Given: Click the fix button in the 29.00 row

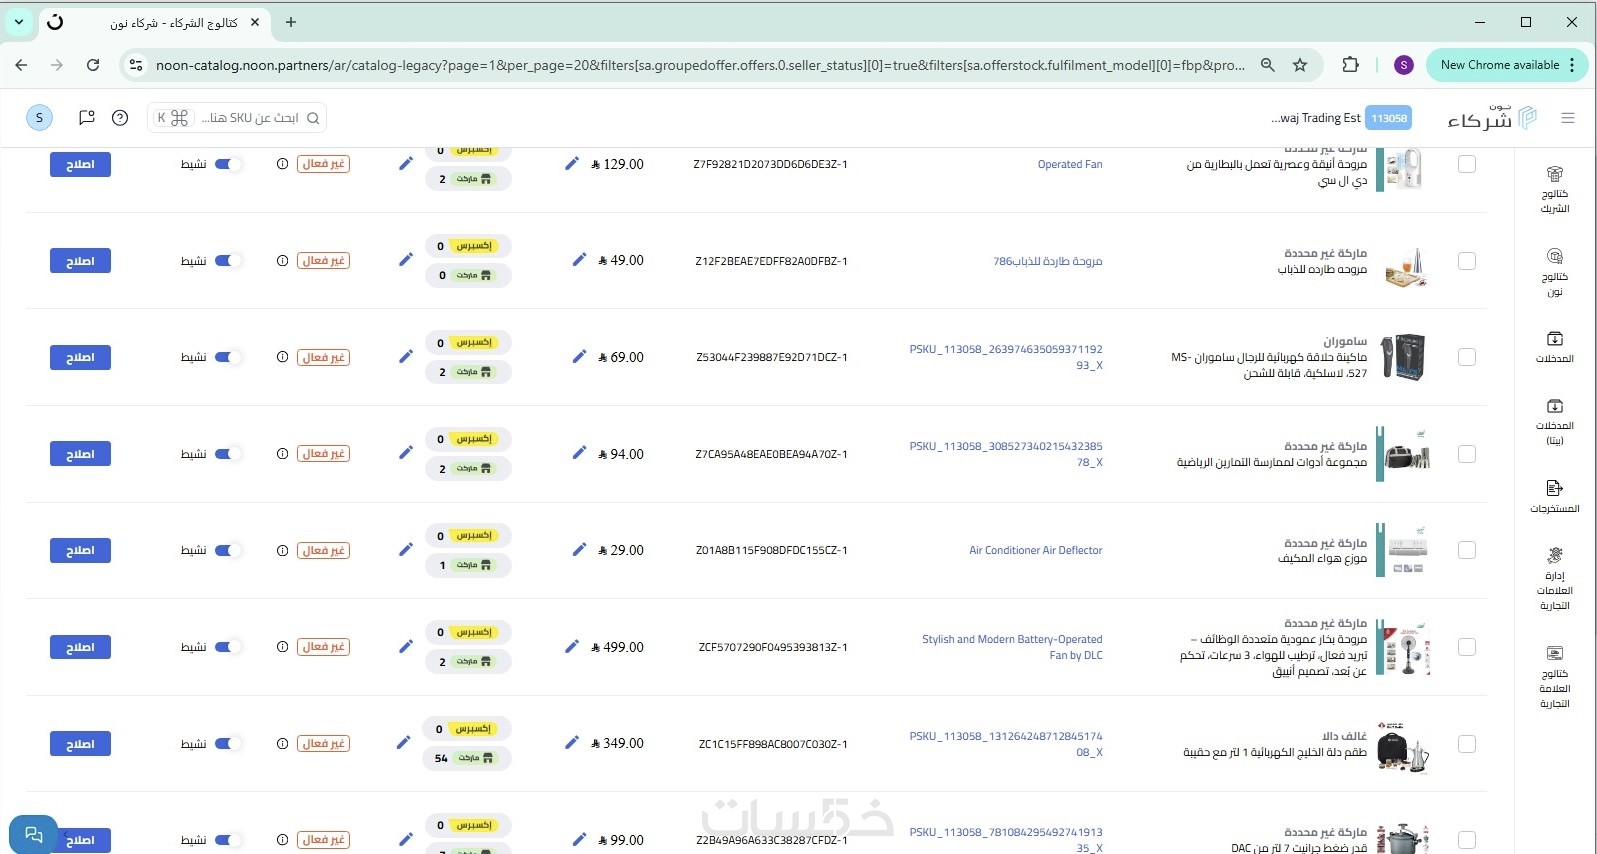Looking at the screenshot, I should [x=80, y=550].
